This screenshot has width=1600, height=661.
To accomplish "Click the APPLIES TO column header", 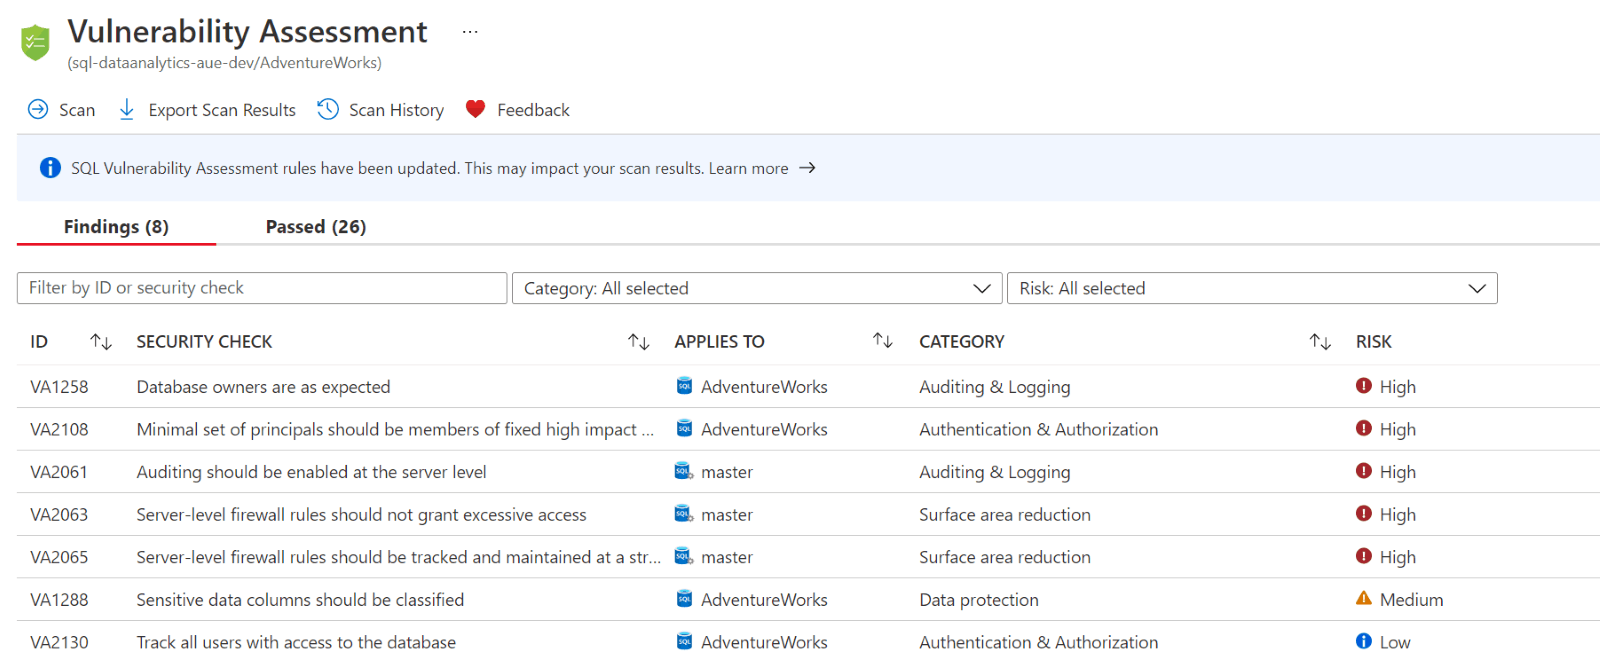I will pos(720,342).
